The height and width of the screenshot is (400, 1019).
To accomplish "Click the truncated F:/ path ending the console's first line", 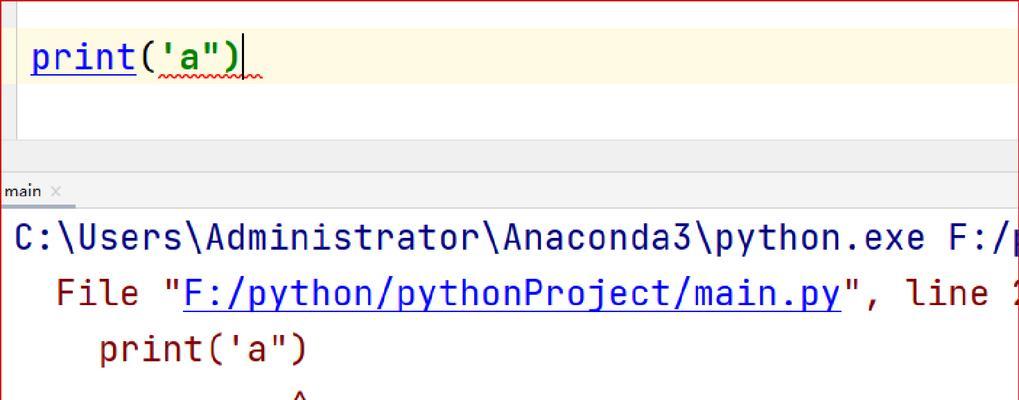I will point(983,238).
